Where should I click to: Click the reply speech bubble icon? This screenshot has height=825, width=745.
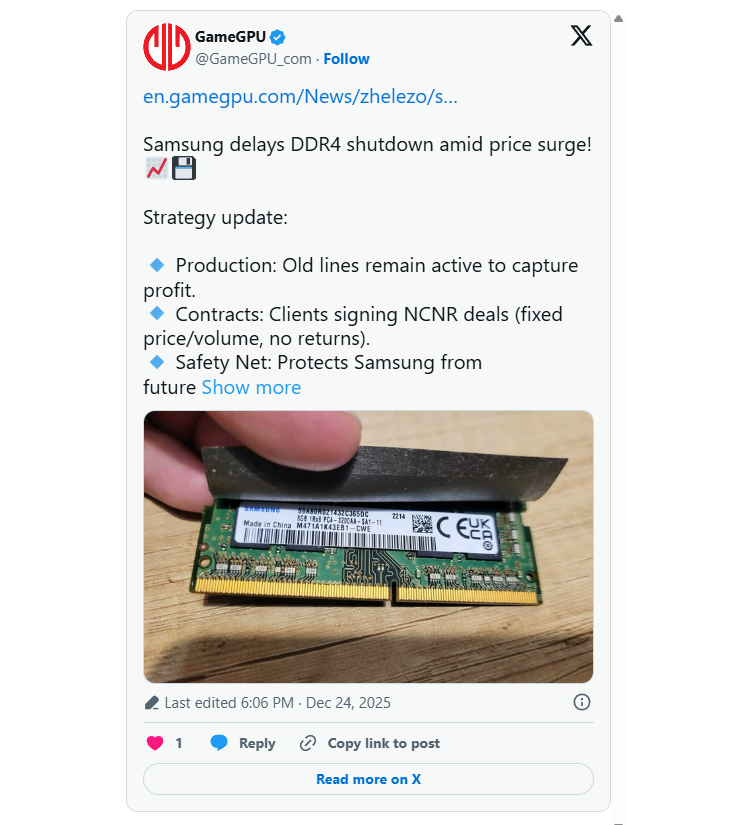tap(219, 742)
